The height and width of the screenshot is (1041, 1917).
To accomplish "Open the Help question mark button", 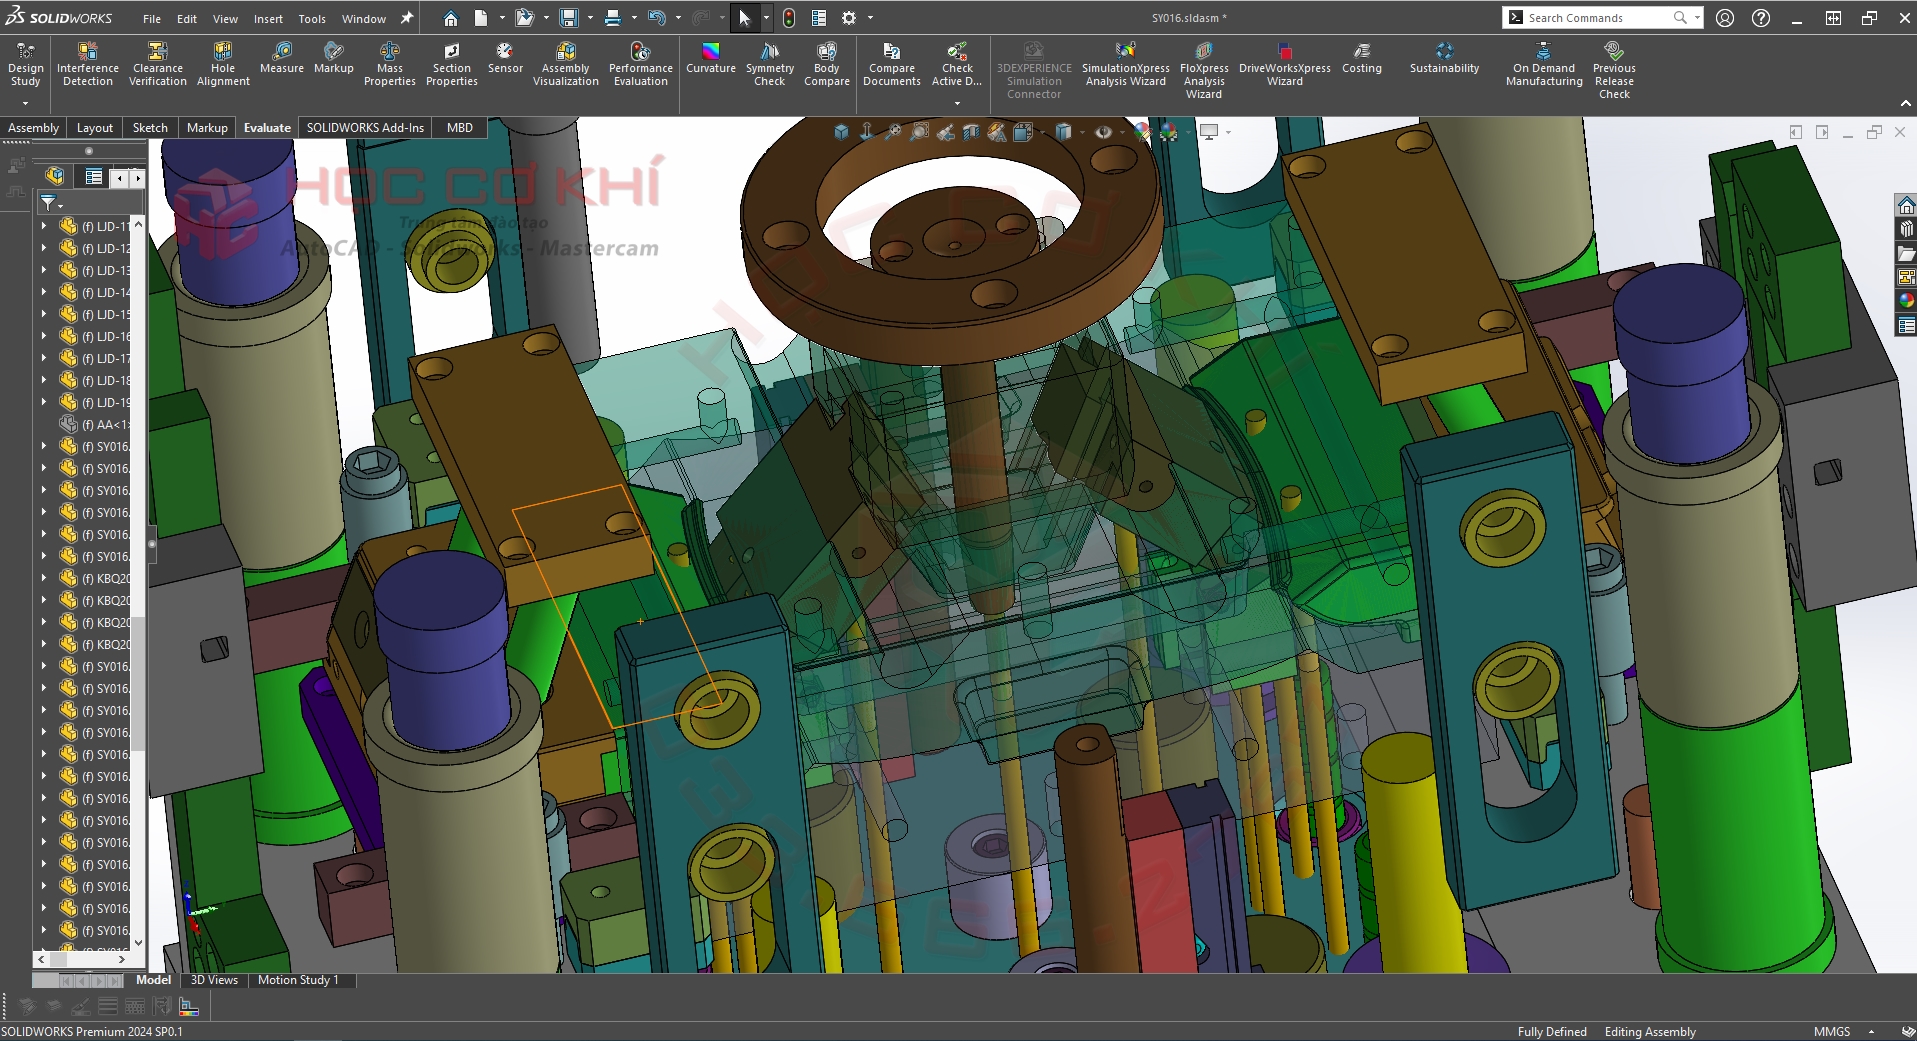I will pos(1761,18).
